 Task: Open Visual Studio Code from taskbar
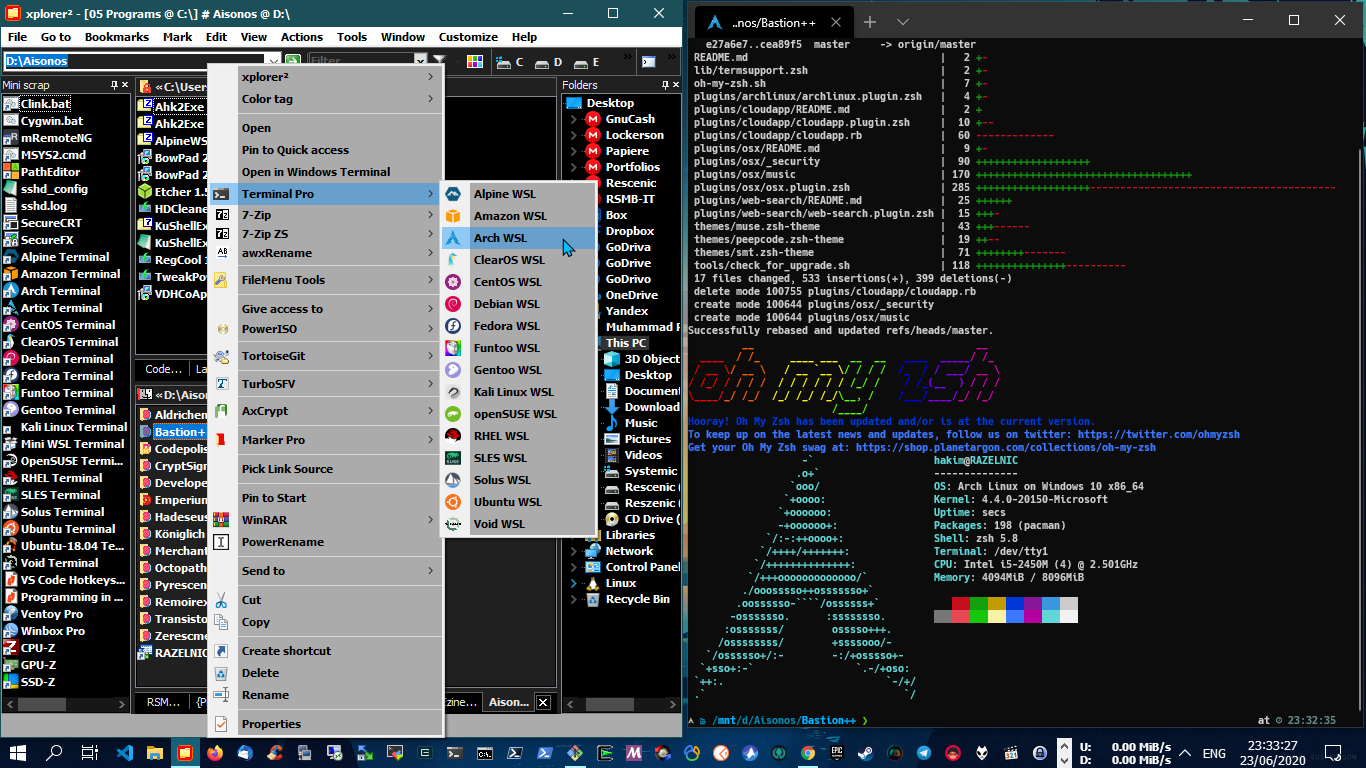coord(124,753)
